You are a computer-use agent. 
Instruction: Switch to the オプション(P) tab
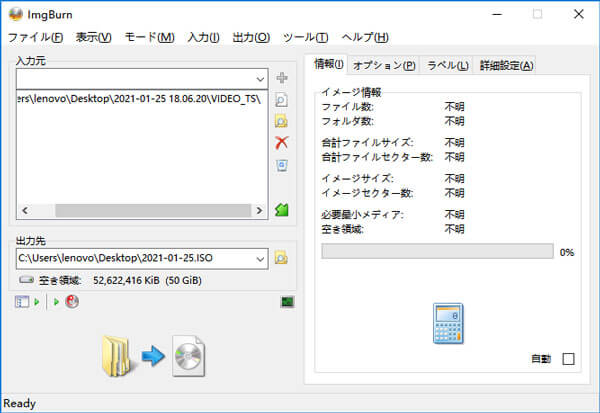[x=384, y=65]
